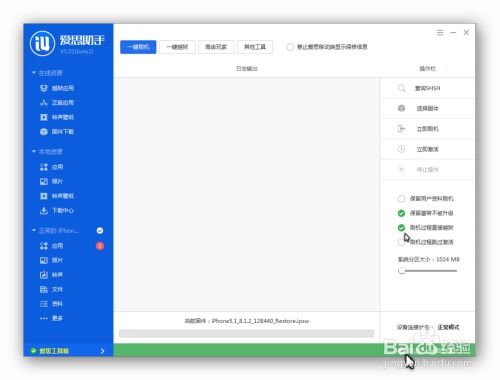Collapse 本地资源 section in sidebar
Image resolution: width=500 pixels, height=380 pixels.
click(x=34, y=152)
